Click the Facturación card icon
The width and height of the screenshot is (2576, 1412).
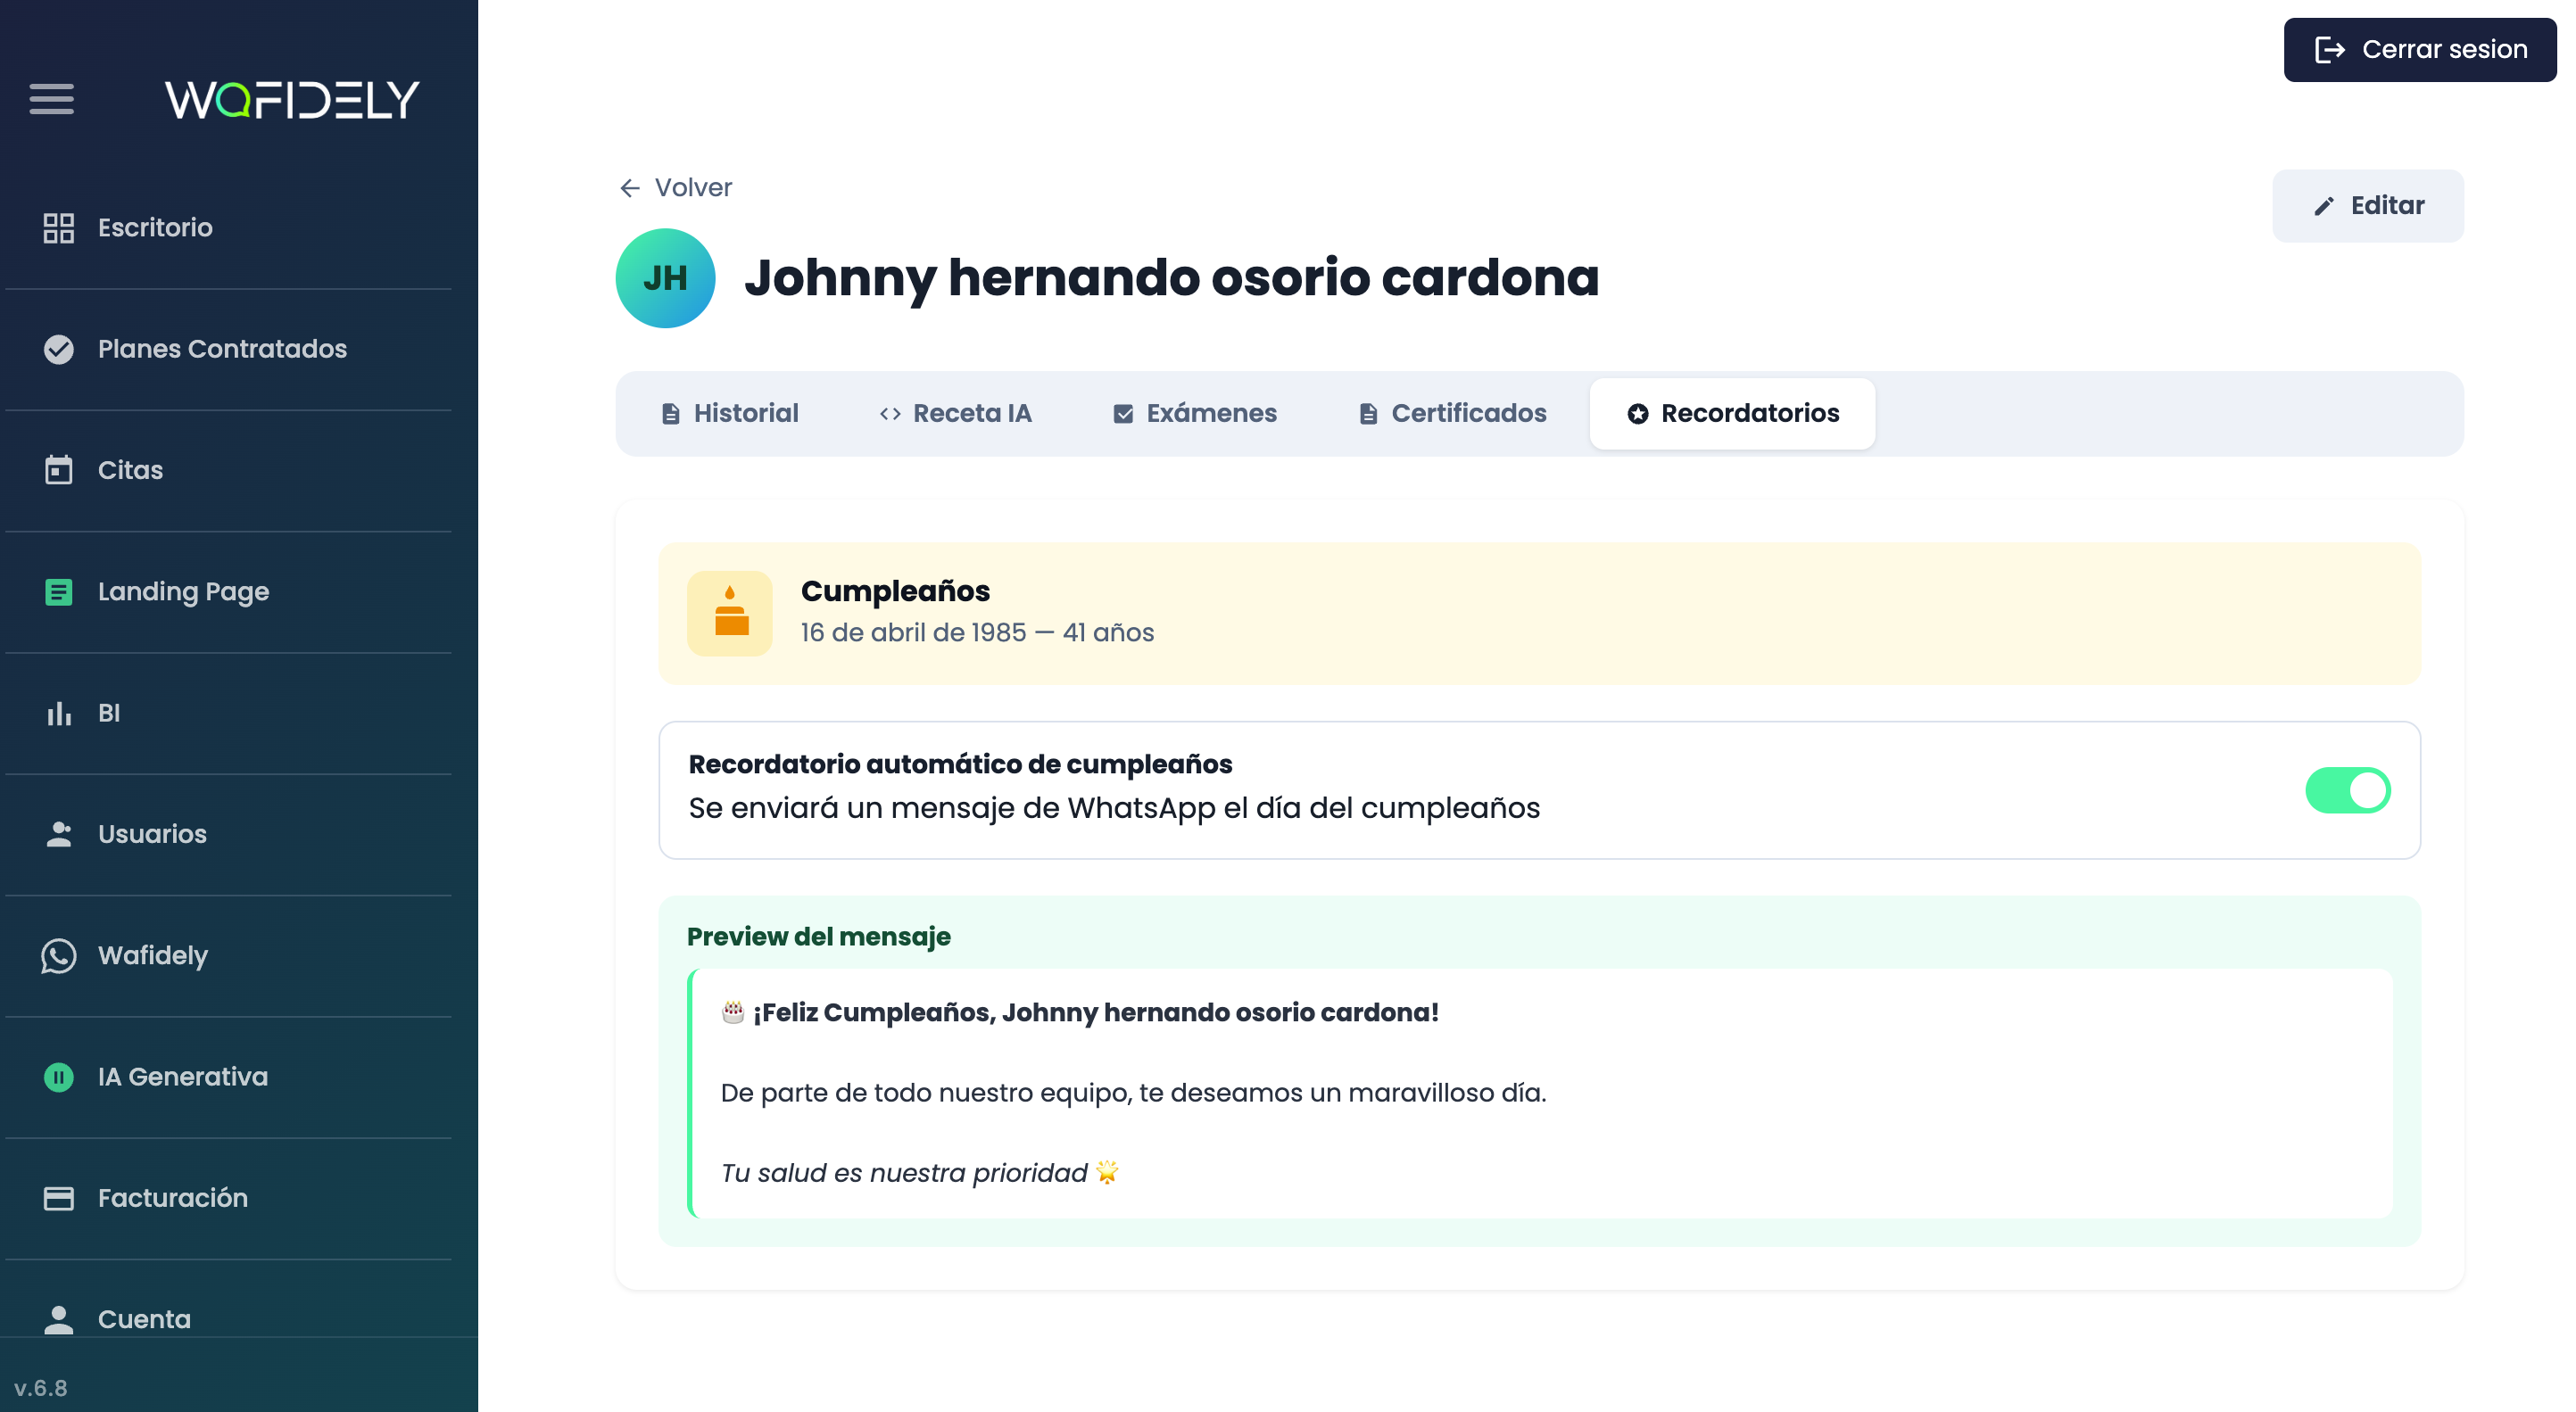[x=59, y=1198]
